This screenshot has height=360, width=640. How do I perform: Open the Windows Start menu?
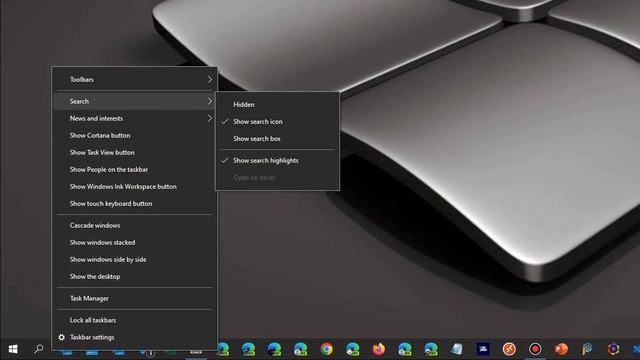point(13,349)
